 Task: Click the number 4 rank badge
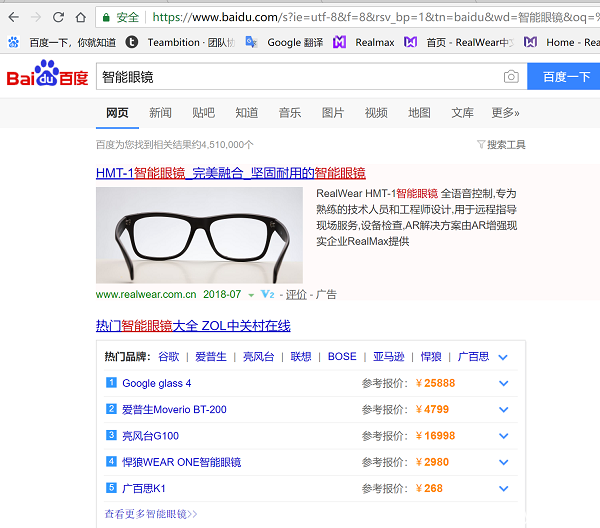(x=111, y=461)
